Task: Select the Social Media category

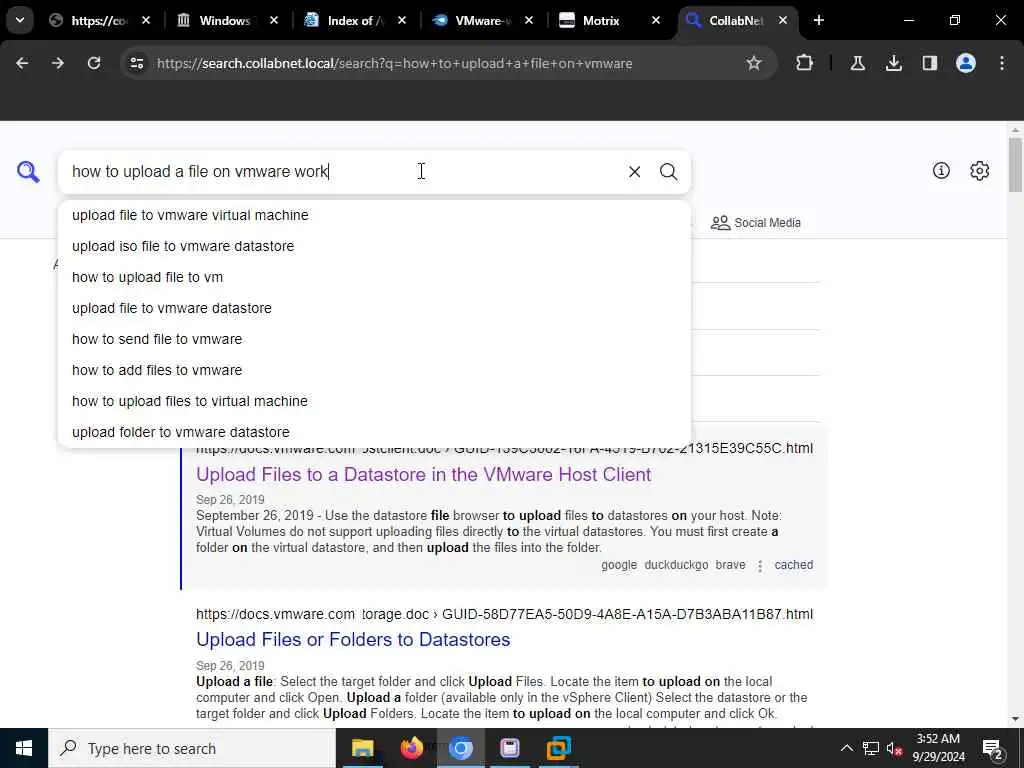Action: 756,223
